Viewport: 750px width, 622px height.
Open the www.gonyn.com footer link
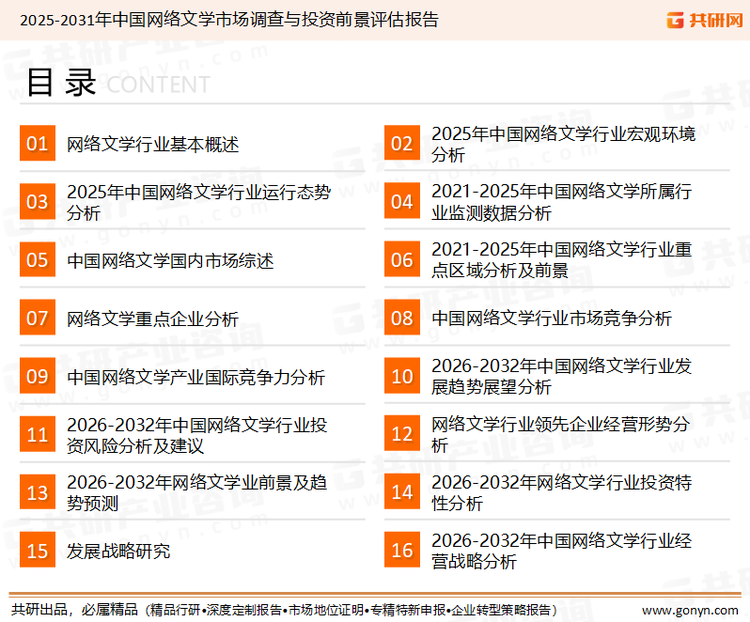[690, 610]
